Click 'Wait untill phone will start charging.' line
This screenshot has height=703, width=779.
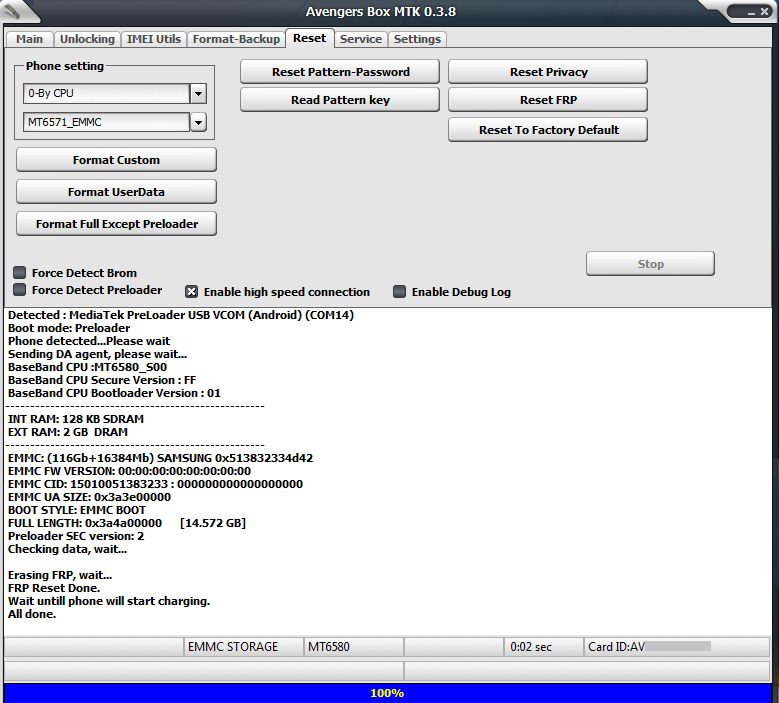pyautogui.click(x=109, y=601)
